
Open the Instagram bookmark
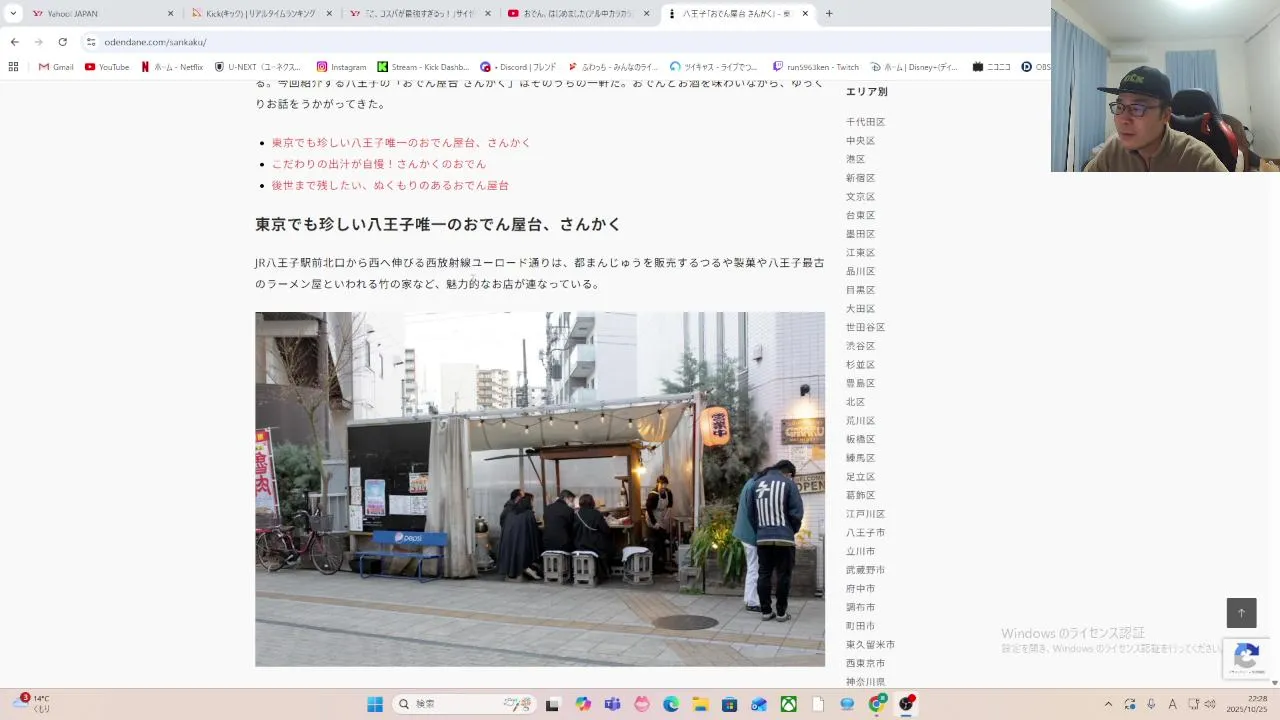click(341, 67)
